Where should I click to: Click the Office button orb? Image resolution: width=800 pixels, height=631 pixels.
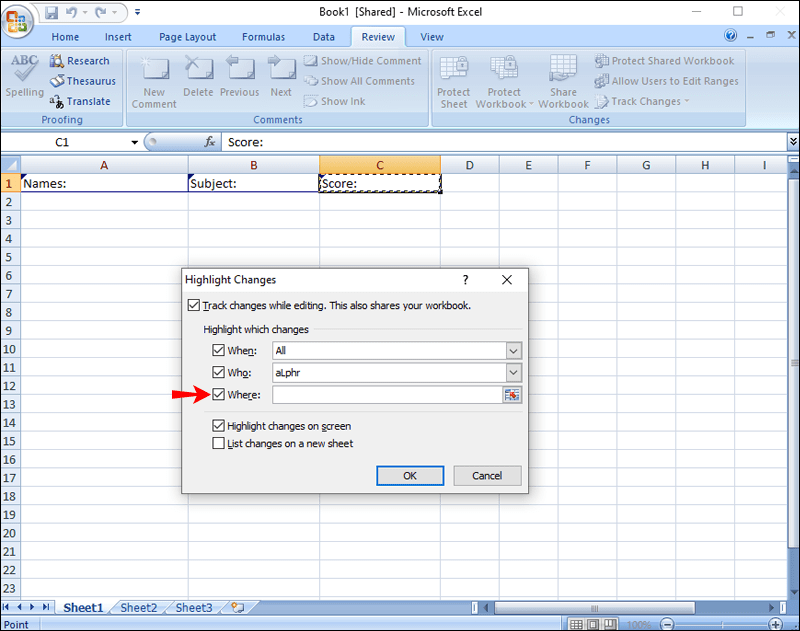(17, 21)
